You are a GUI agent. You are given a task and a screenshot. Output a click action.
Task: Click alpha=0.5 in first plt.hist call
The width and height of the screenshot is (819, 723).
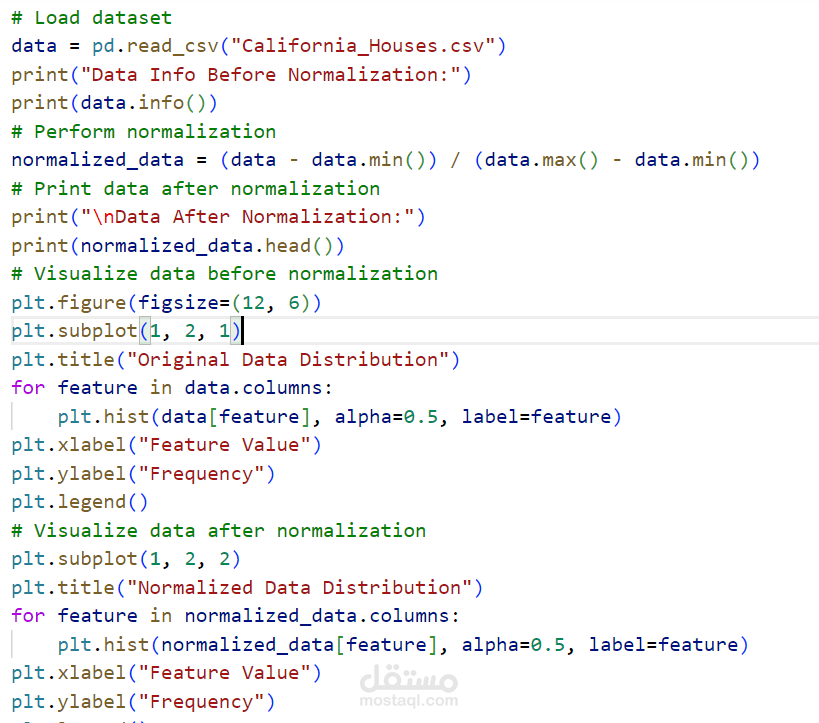pos(386,416)
